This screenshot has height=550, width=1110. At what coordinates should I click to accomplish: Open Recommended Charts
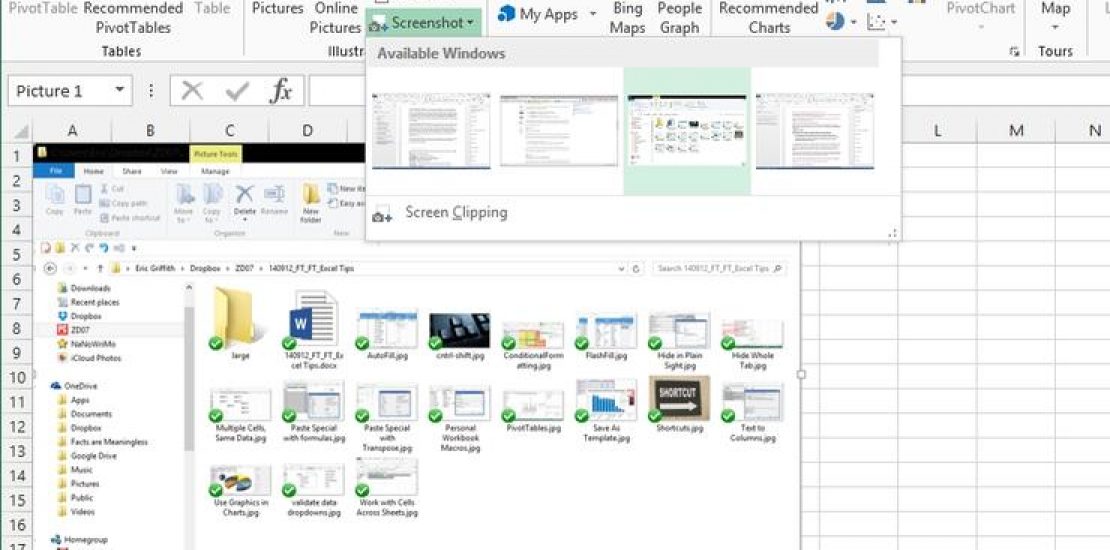[x=769, y=18]
